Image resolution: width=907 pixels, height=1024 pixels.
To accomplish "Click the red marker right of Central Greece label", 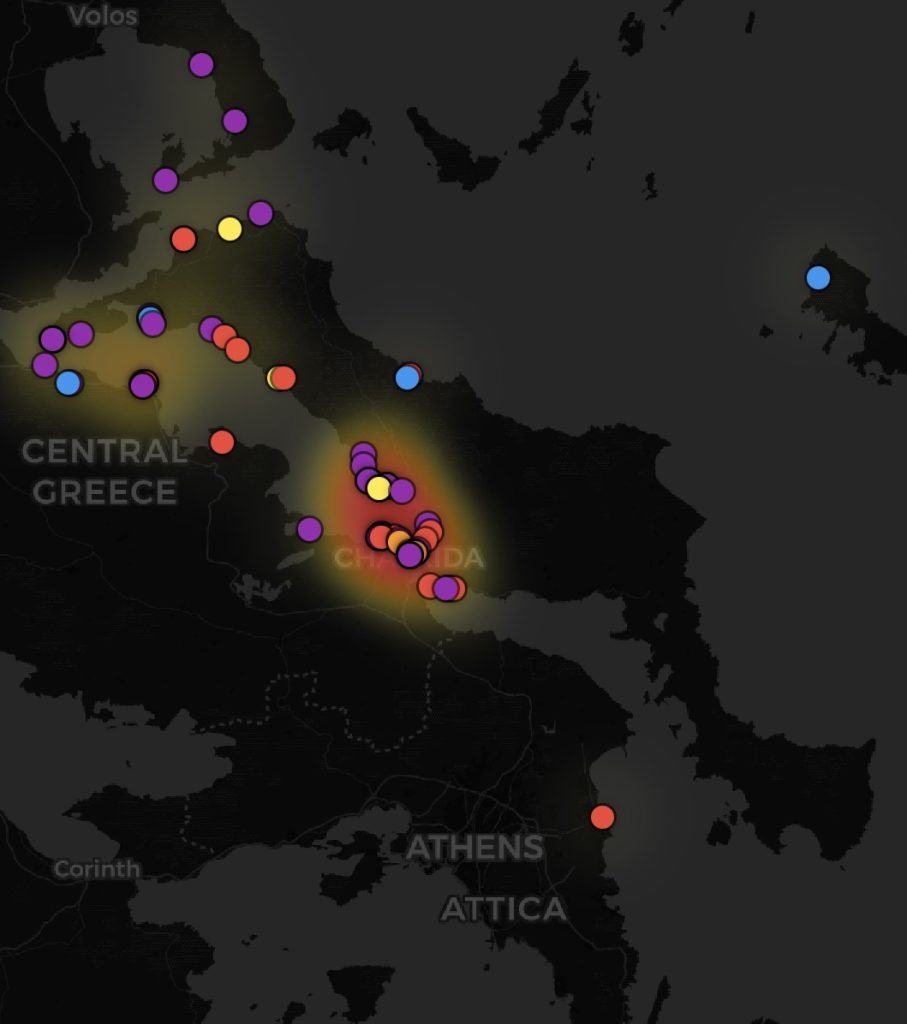I will coord(222,442).
